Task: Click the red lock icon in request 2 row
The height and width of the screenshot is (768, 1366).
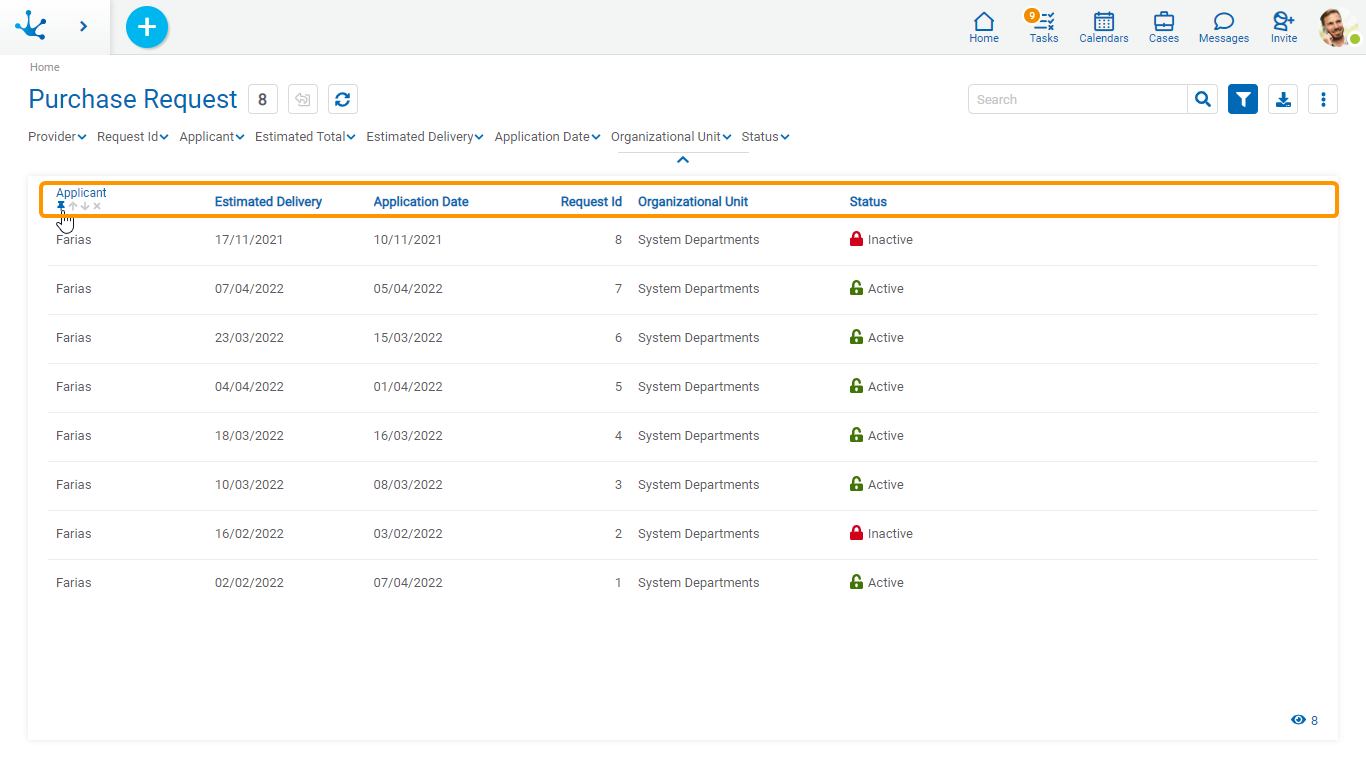Action: pyautogui.click(x=856, y=533)
